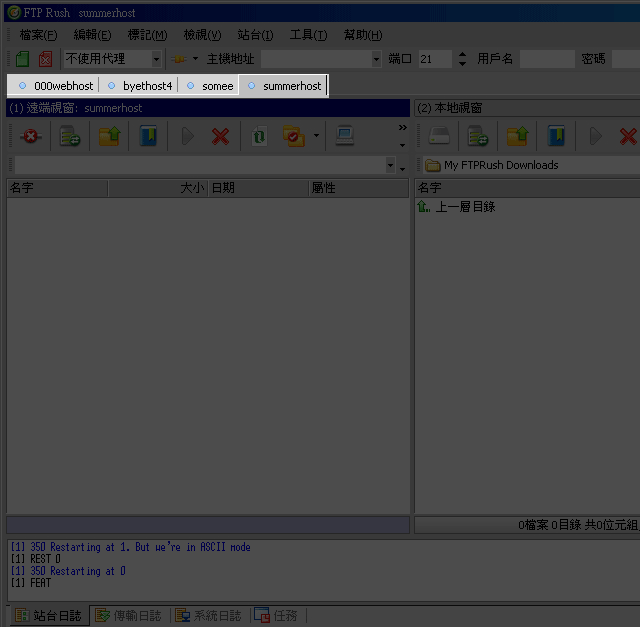Image resolution: width=640 pixels, height=627 pixels.
Task: Switch to the 站台日誌 log tab
Action: coord(49,615)
